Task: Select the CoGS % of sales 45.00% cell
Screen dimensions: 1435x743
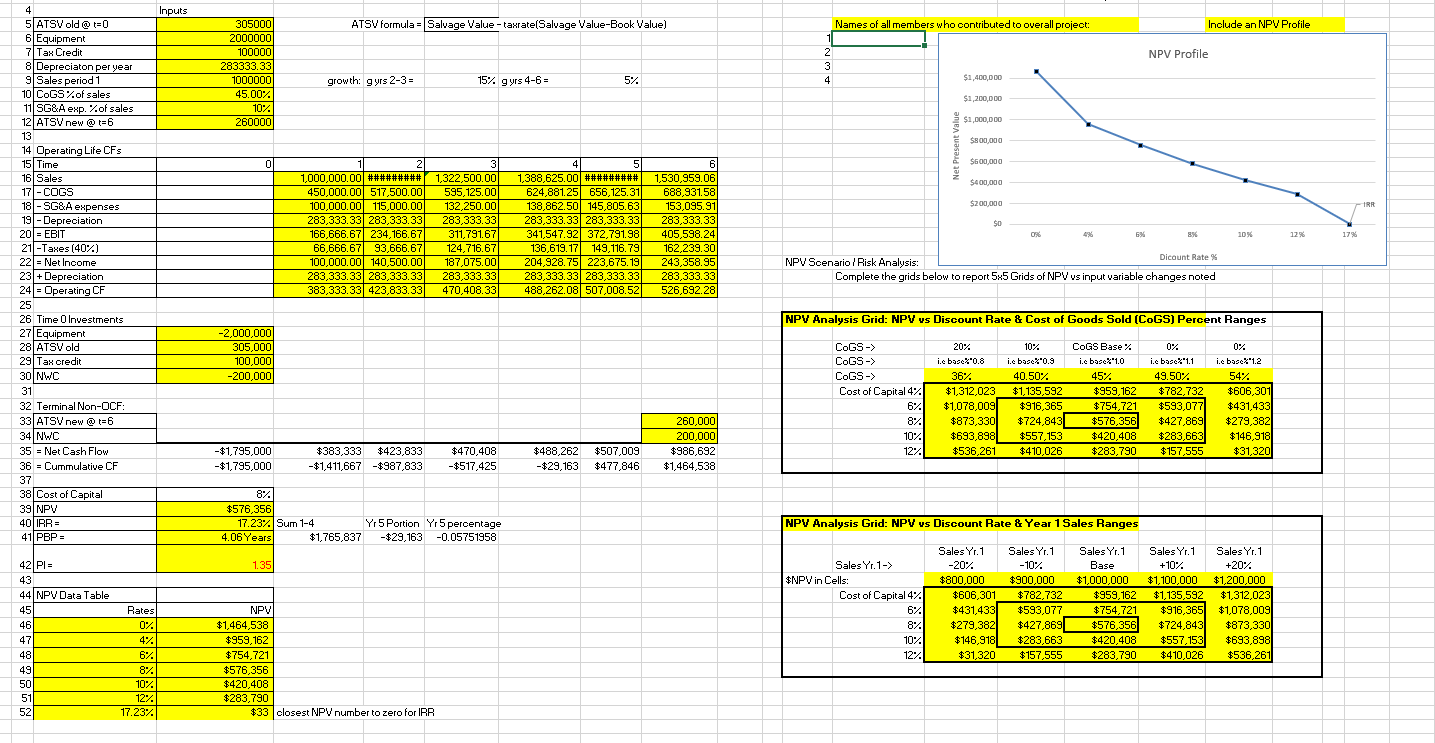Action: pos(216,94)
